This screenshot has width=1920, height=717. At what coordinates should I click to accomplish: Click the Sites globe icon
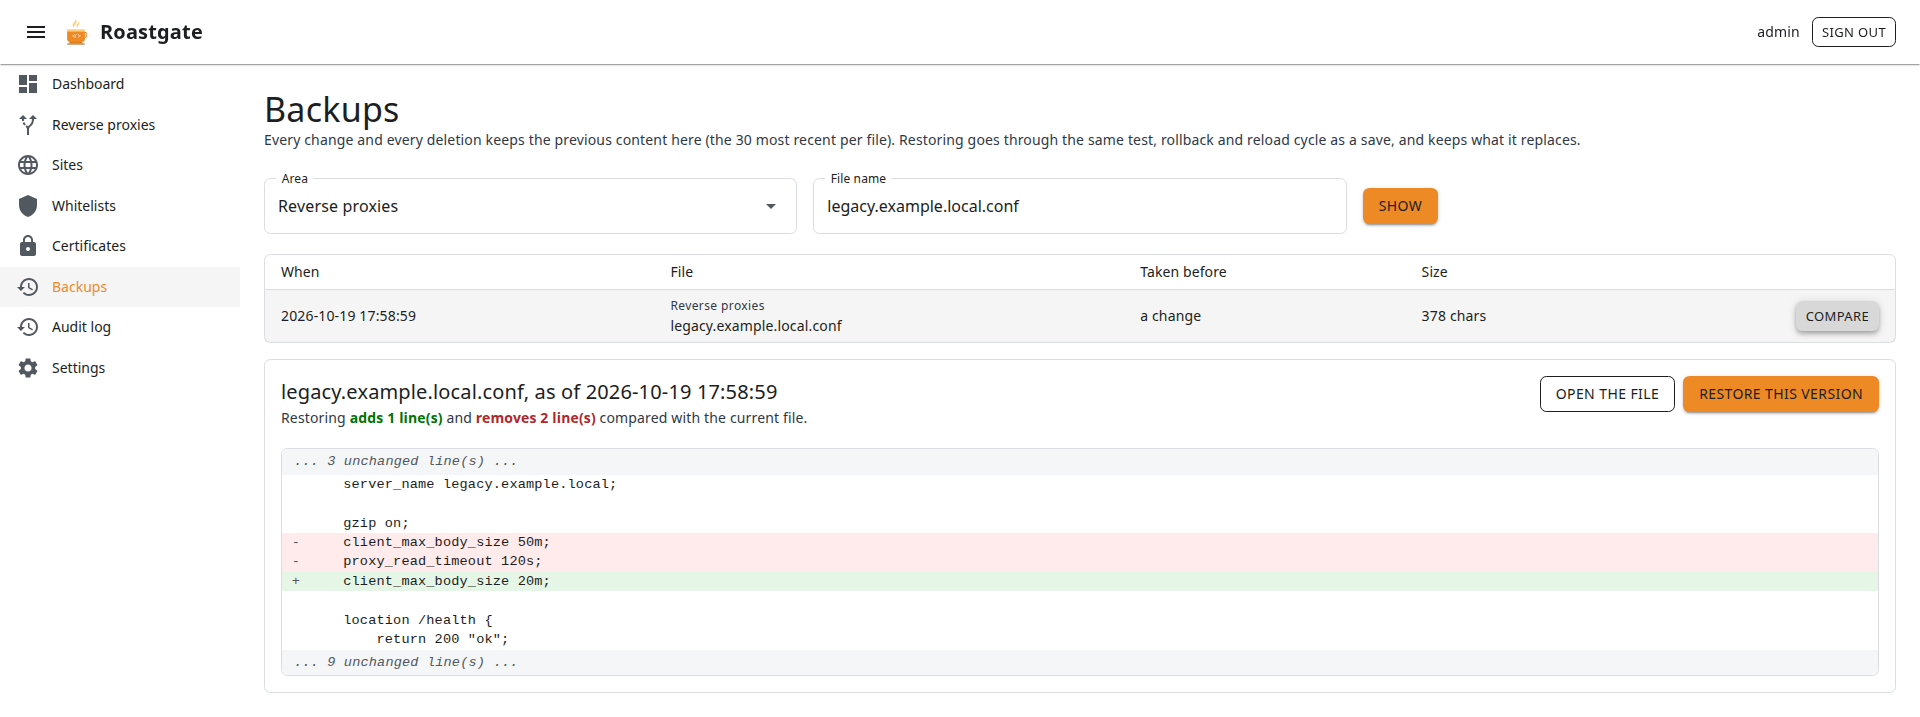tap(28, 165)
